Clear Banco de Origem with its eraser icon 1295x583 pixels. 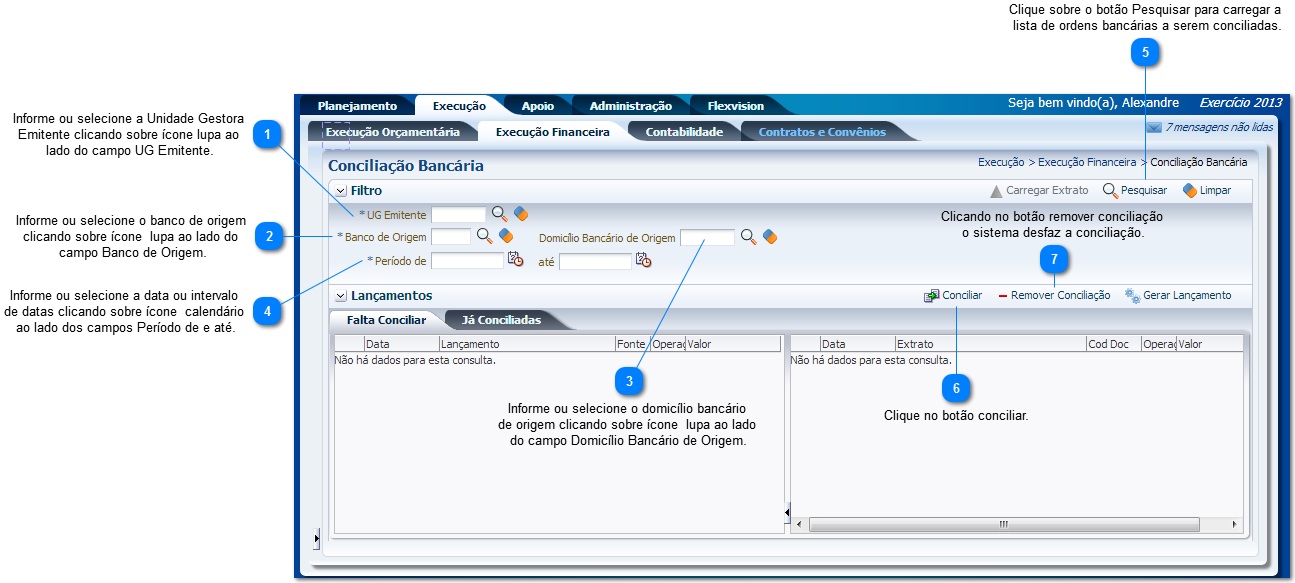pyautogui.click(x=506, y=236)
